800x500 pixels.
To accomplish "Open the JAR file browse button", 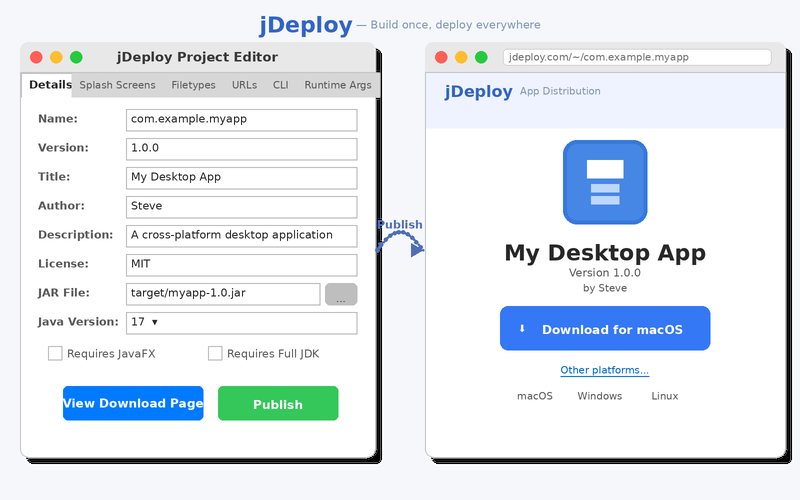I will (x=341, y=294).
